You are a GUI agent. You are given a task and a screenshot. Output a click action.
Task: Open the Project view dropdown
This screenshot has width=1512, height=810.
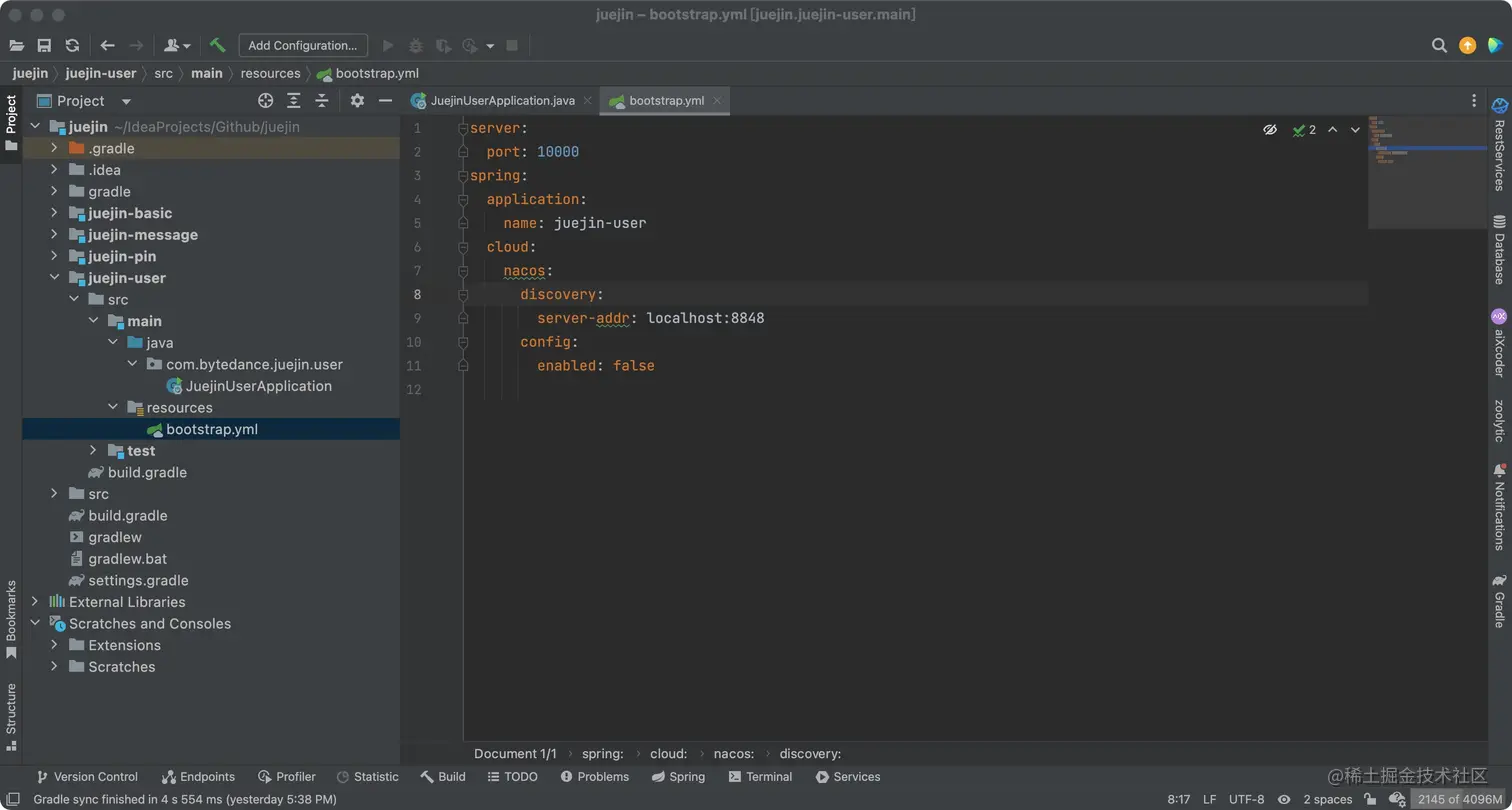[x=126, y=101]
